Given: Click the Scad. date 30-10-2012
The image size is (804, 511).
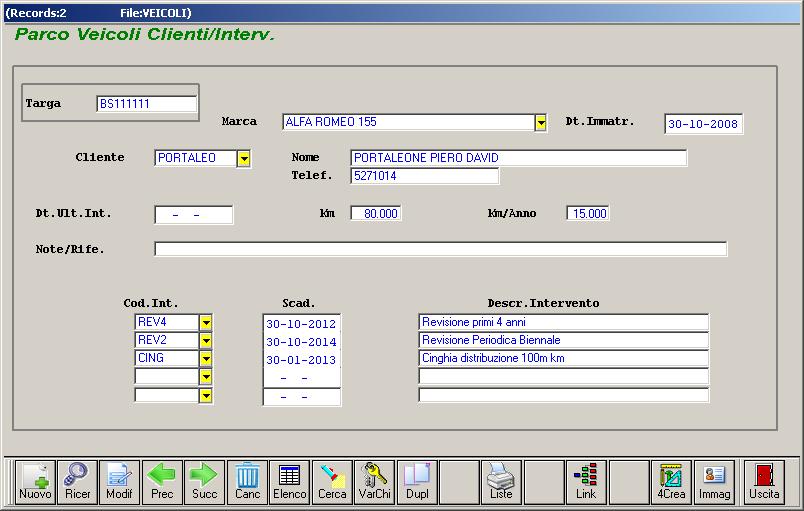Looking at the screenshot, I should (302, 324).
